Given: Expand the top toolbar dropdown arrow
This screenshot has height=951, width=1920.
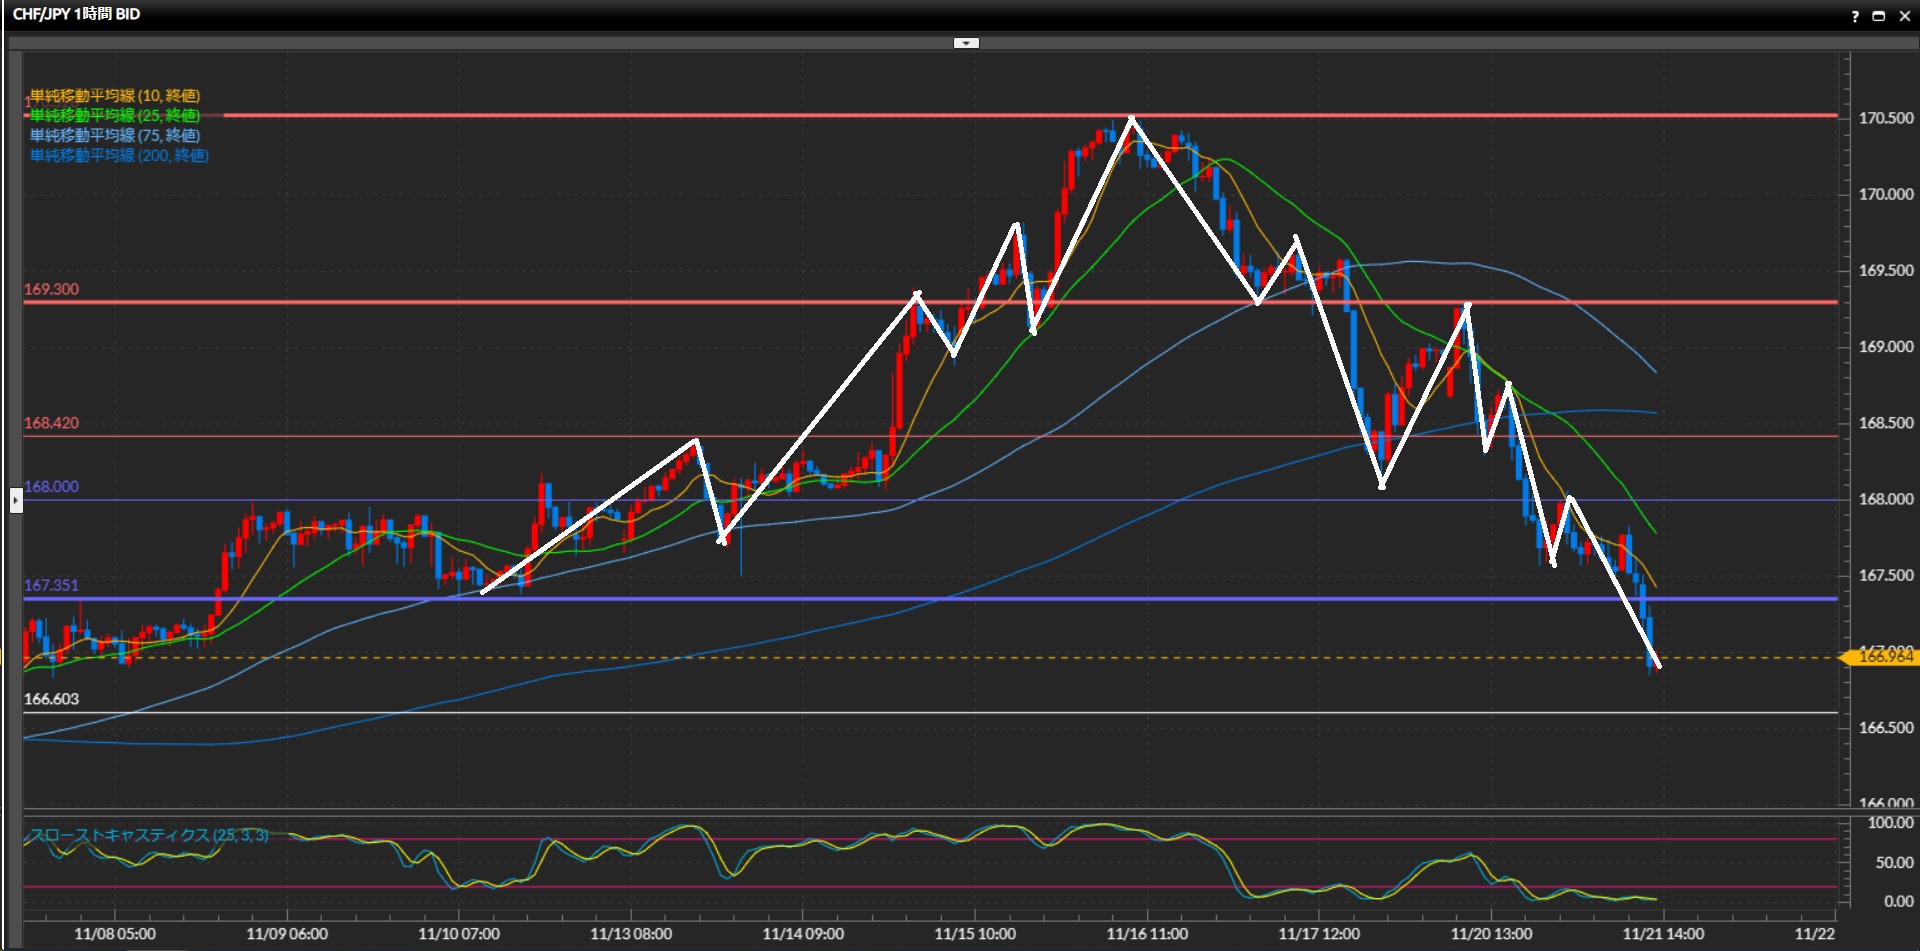Looking at the screenshot, I should coord(966,43).
